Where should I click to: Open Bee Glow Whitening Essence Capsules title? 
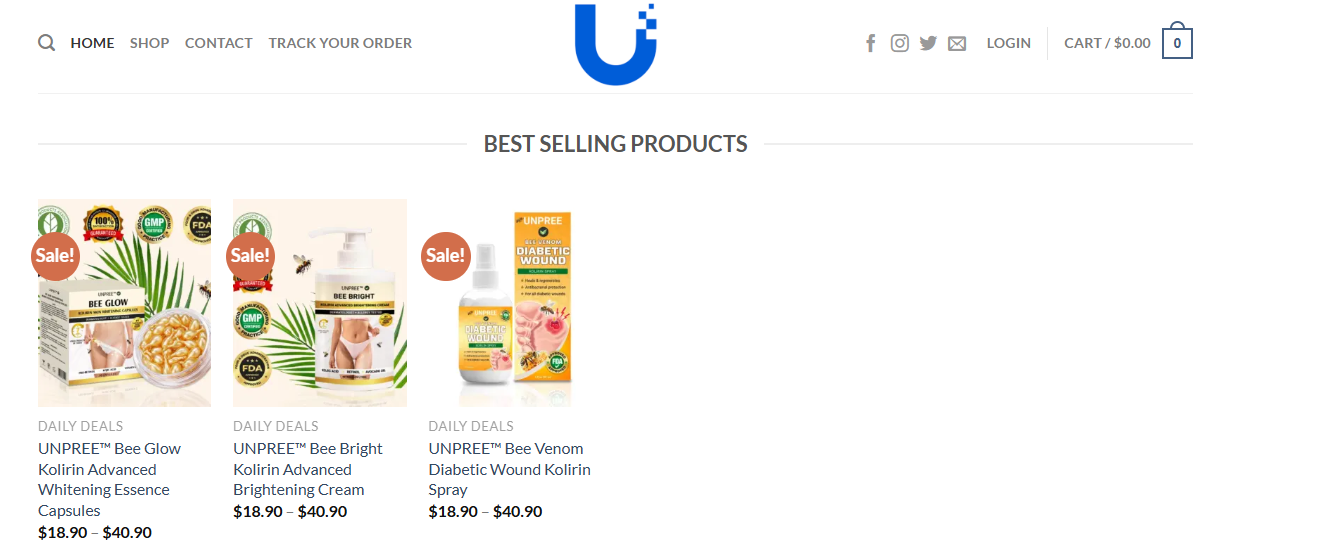pos(110,479)
